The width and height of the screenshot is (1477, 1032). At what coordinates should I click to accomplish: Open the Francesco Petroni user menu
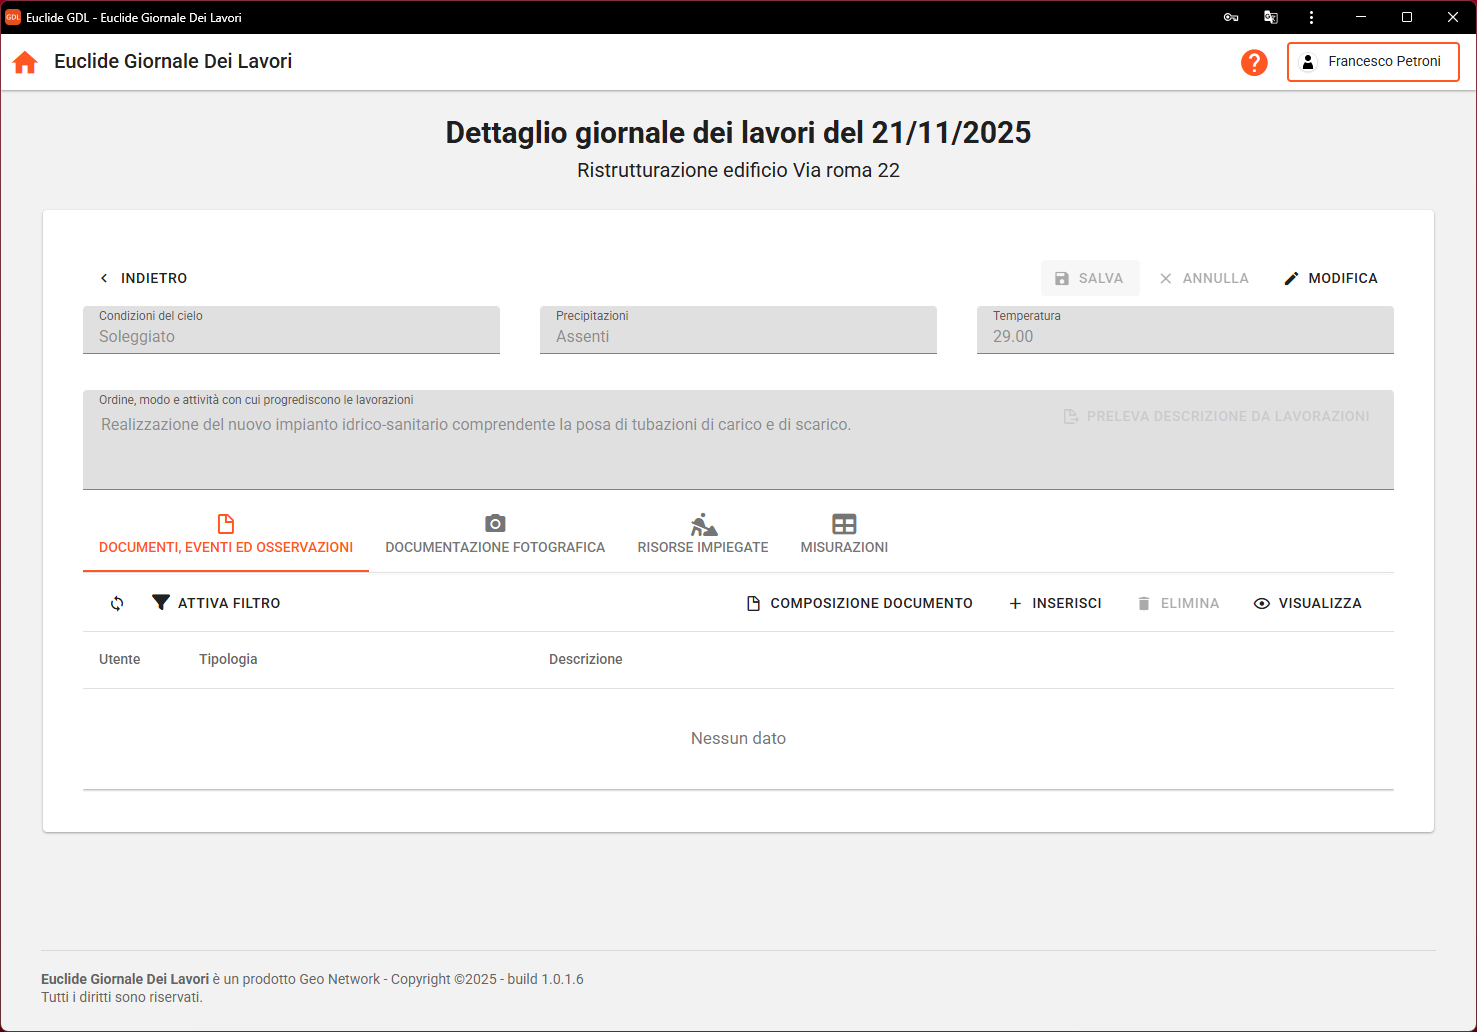(x=1372, y=62)
